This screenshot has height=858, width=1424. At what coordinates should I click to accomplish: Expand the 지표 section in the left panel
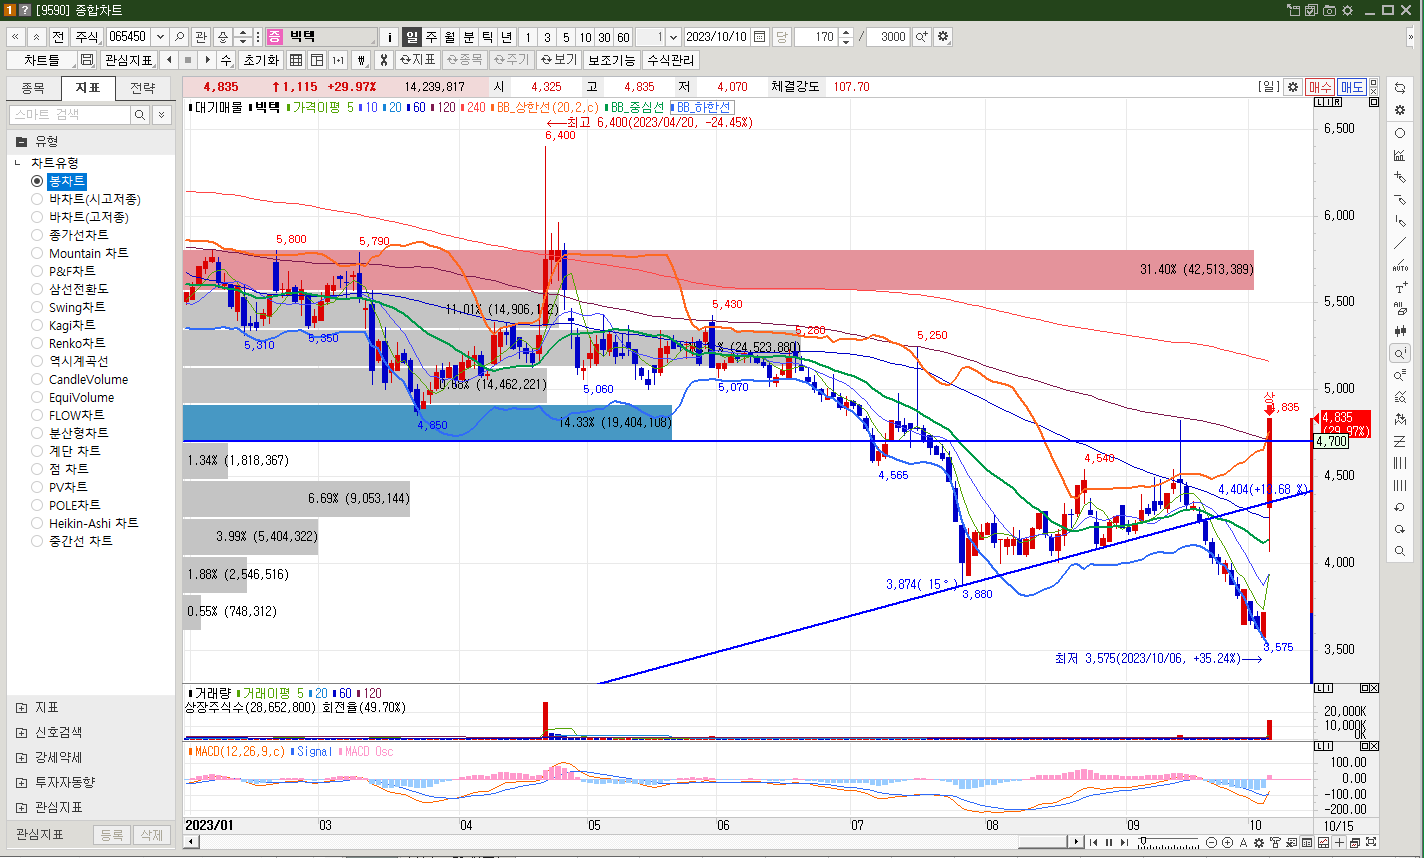[21, 707]
